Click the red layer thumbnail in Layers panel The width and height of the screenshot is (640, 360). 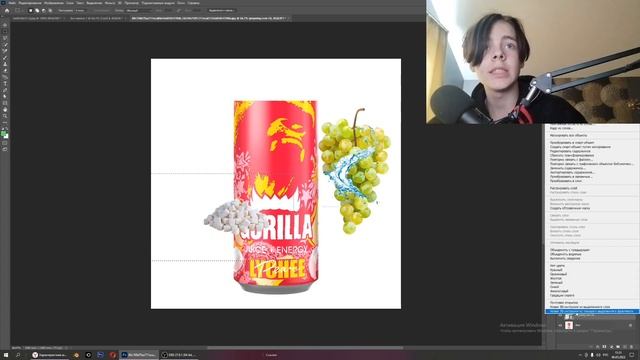tap(569, 325)
